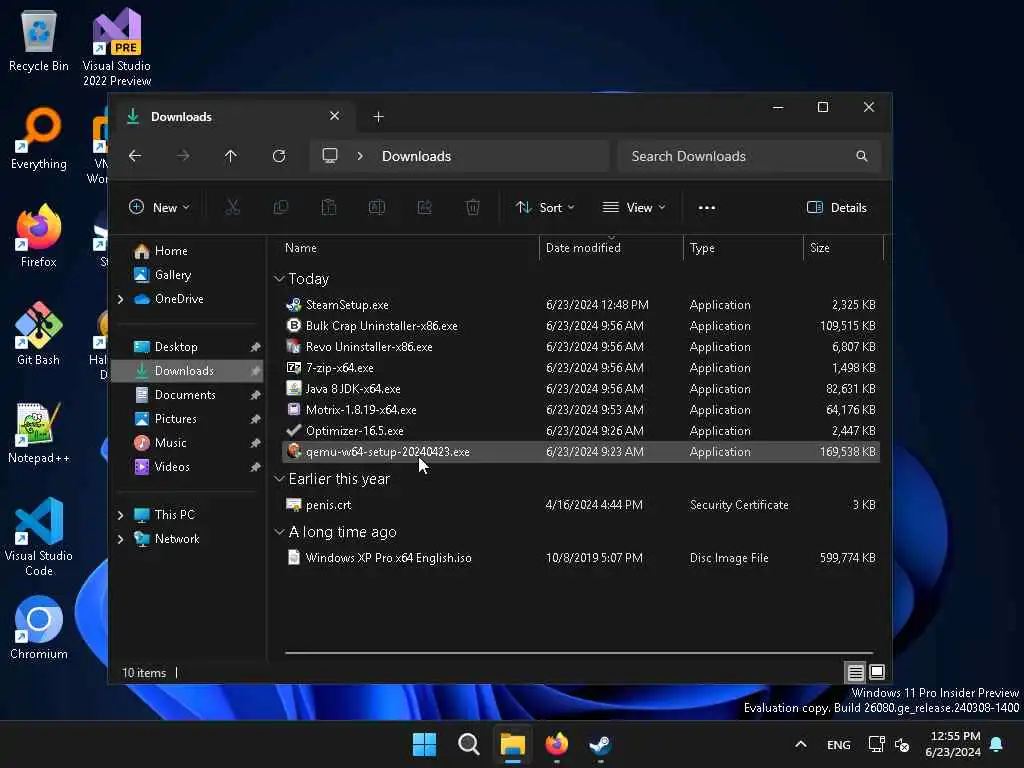Viewport: 1024px width, 768px height.
Task: Select Bulk Crap Uninstaller-x86.exe file
Action: [581, 326]
